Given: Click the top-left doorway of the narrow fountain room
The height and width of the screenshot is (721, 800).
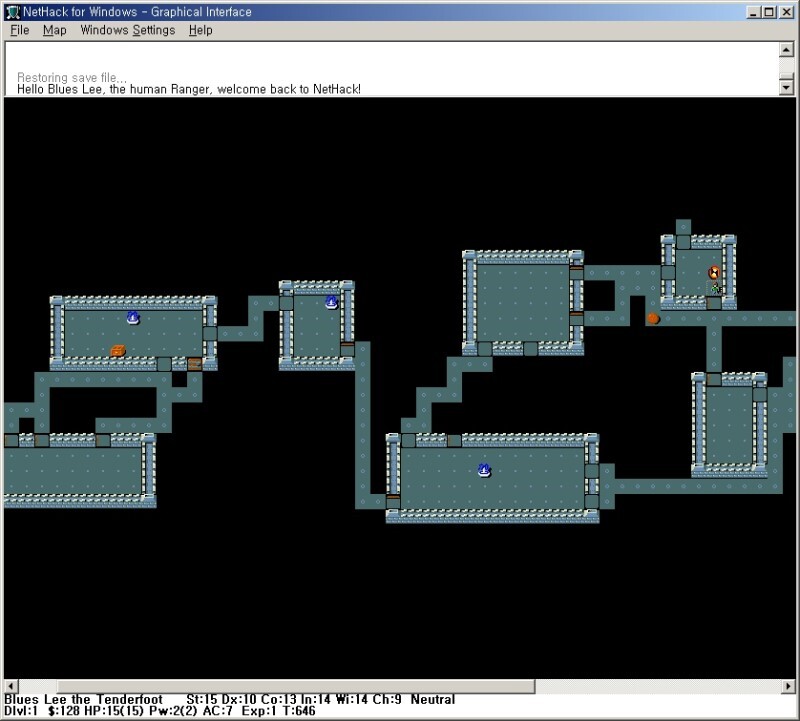Looking at the screenshot, I should (286, 303).
